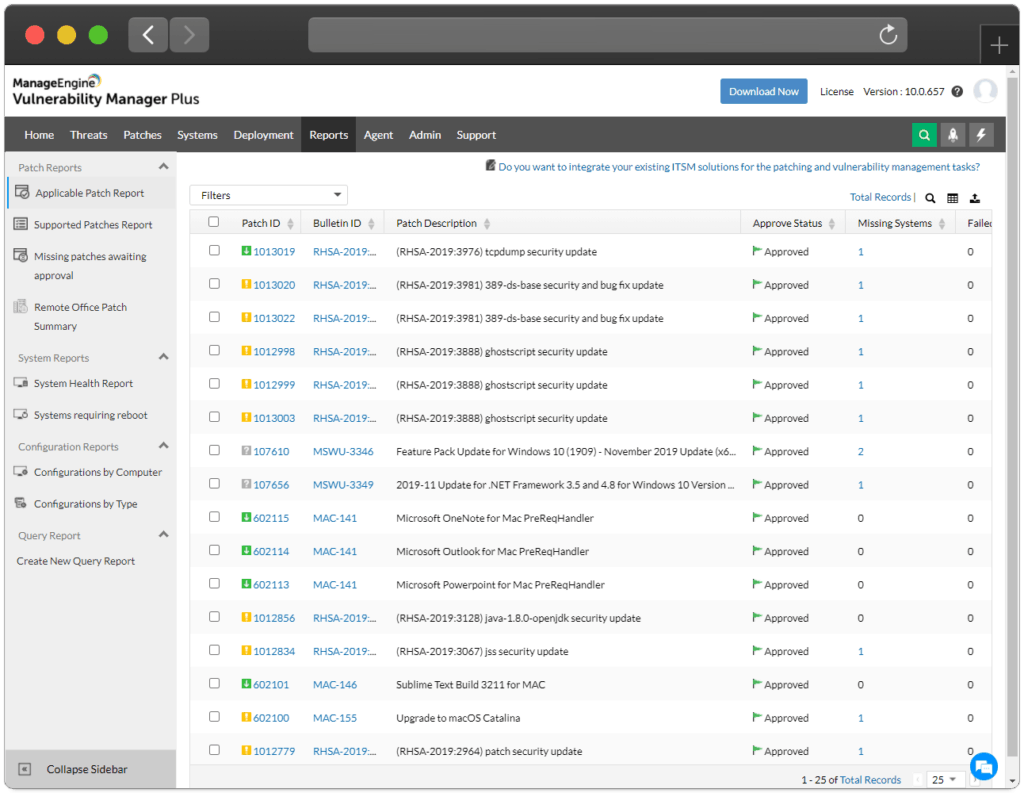Open the help question mark icon
Image resolution: width=1024 pixels, height=793 pixels.
click(957, 91)
